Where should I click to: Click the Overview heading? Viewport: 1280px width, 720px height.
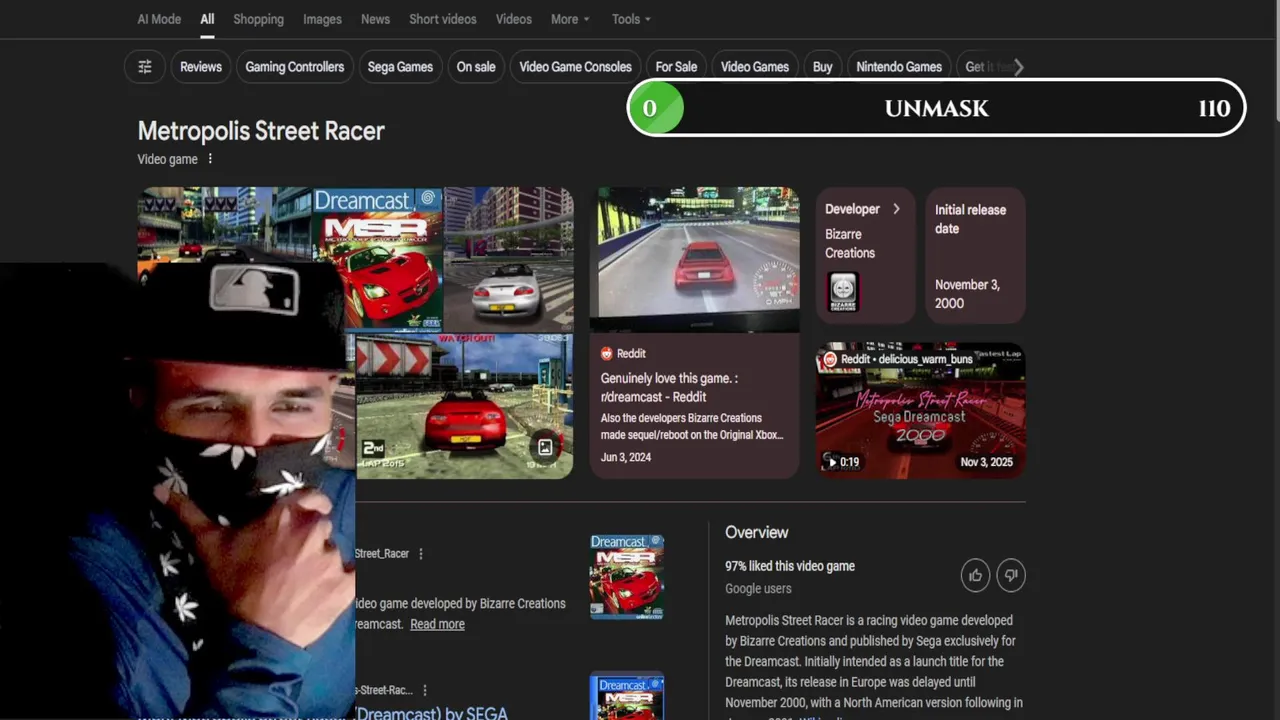click(x=757, y=532)
